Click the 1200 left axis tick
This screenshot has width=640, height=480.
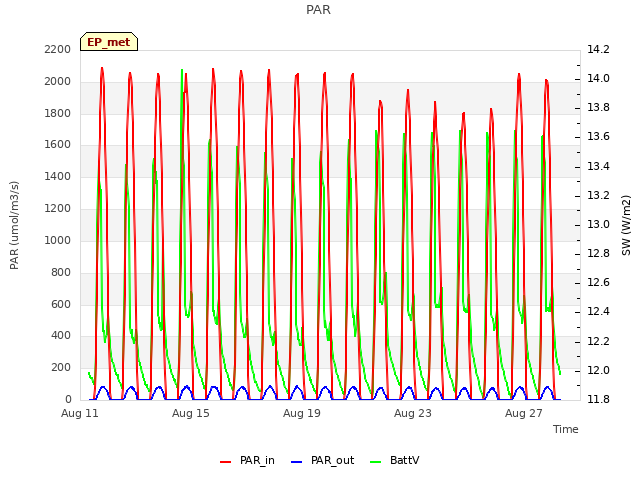(58, 208)
